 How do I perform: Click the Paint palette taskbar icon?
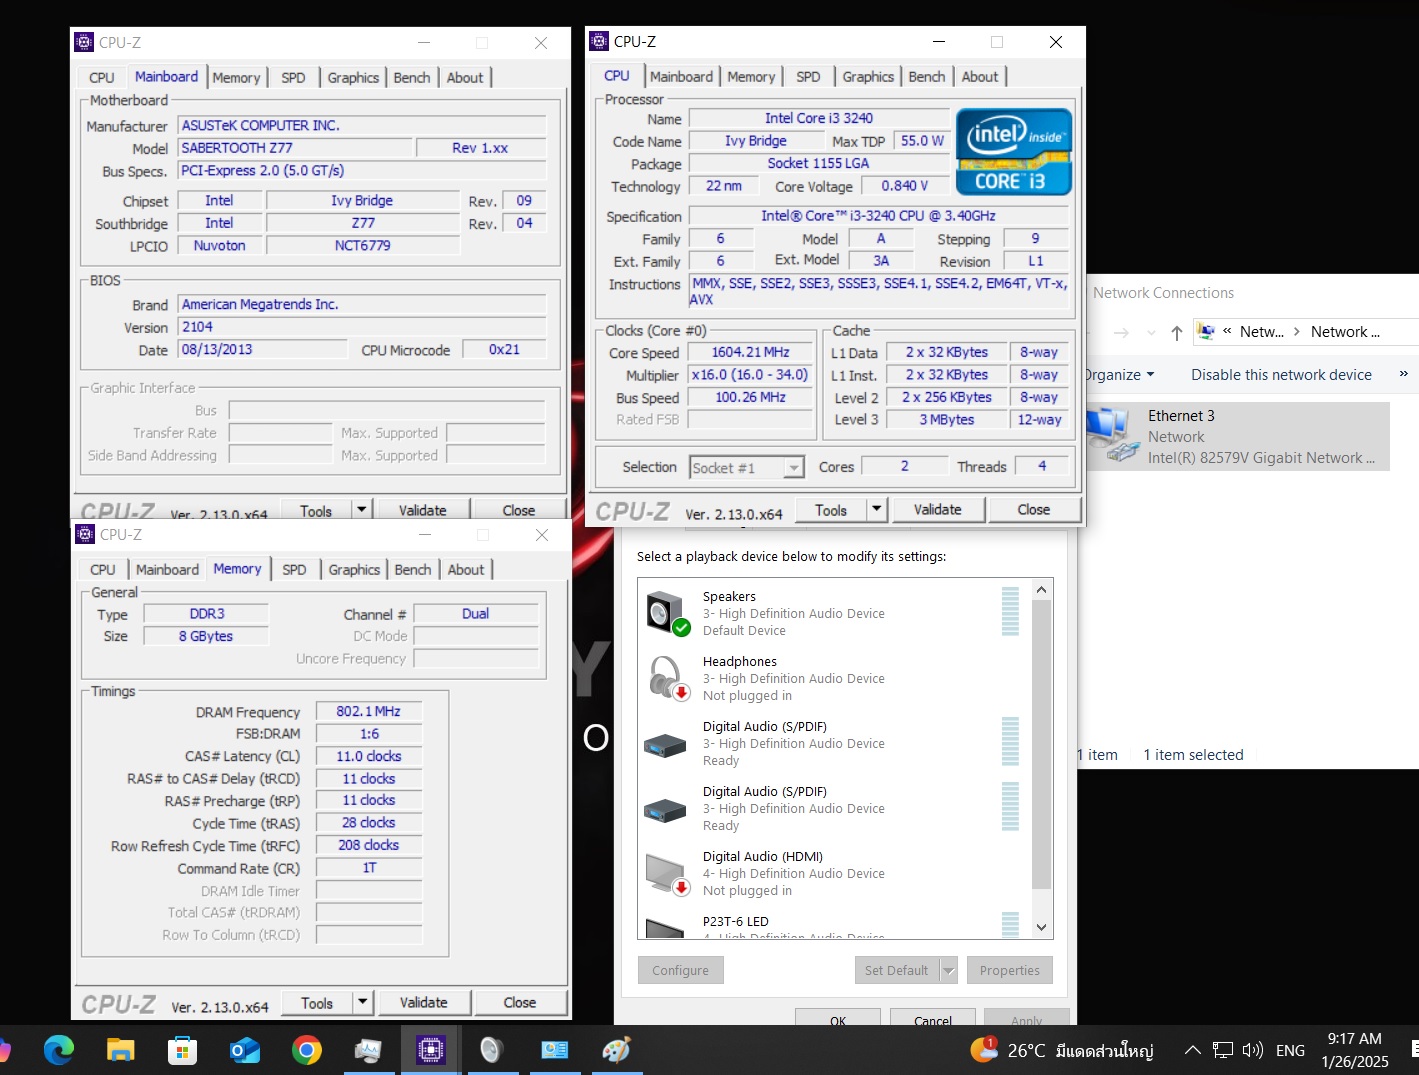[616, 1050]
